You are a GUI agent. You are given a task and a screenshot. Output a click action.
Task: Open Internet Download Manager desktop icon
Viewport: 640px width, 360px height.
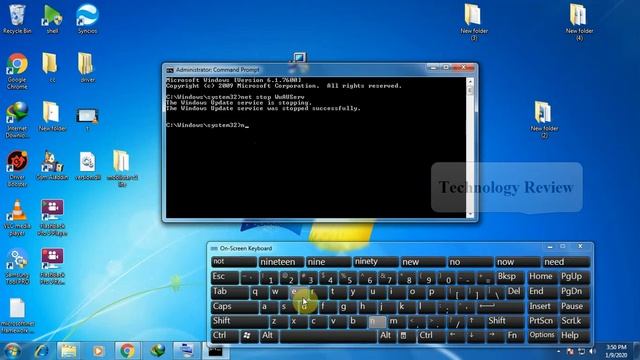[17, 120]
